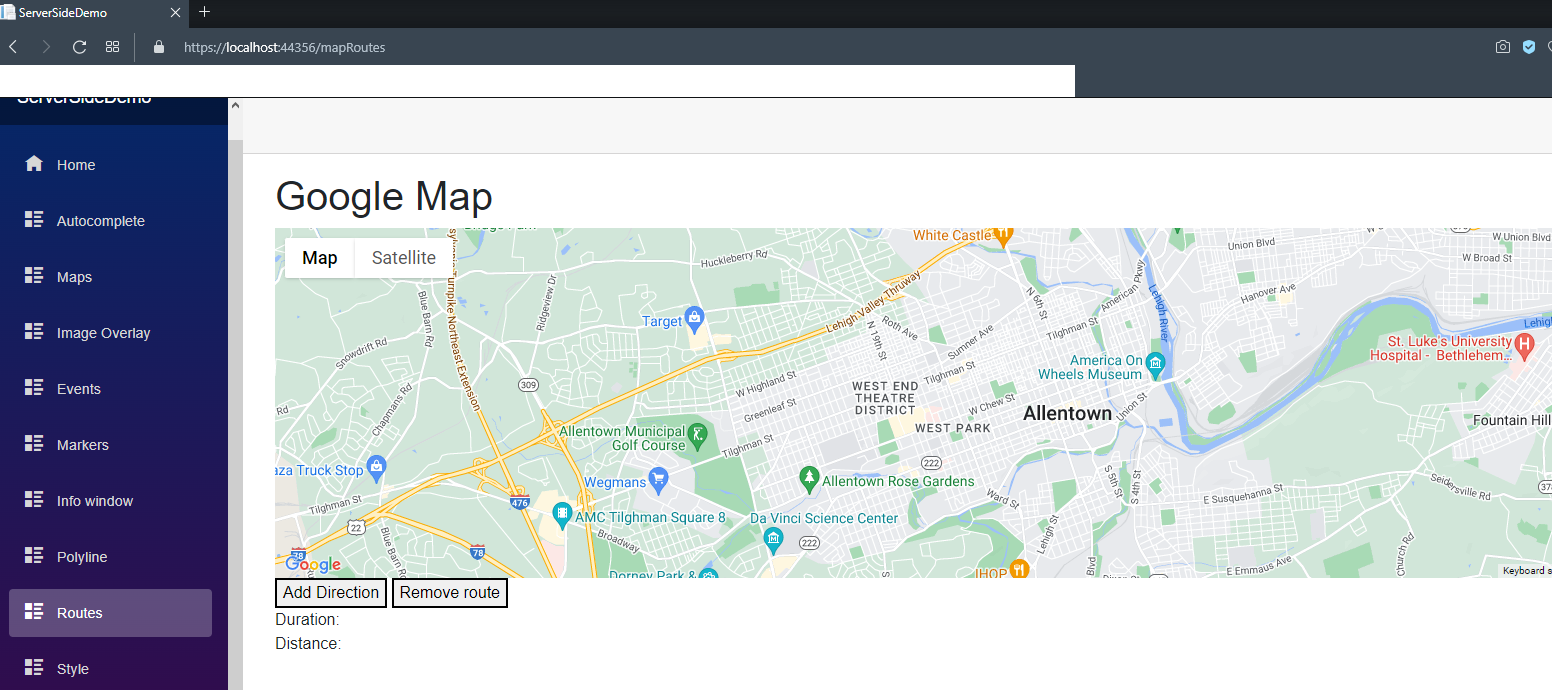Click the Home icon in the sidebar

click(35, 164)
